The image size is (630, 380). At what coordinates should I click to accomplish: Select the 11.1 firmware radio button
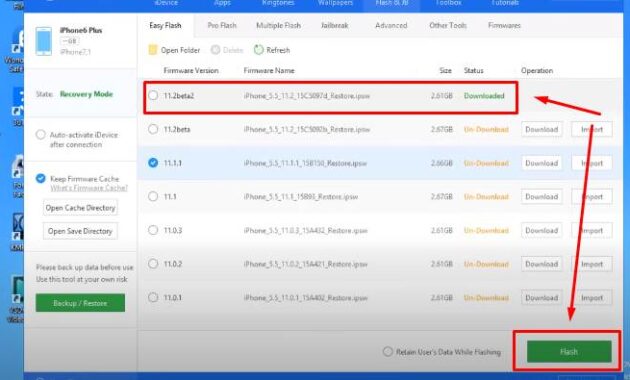click(153, 196)
